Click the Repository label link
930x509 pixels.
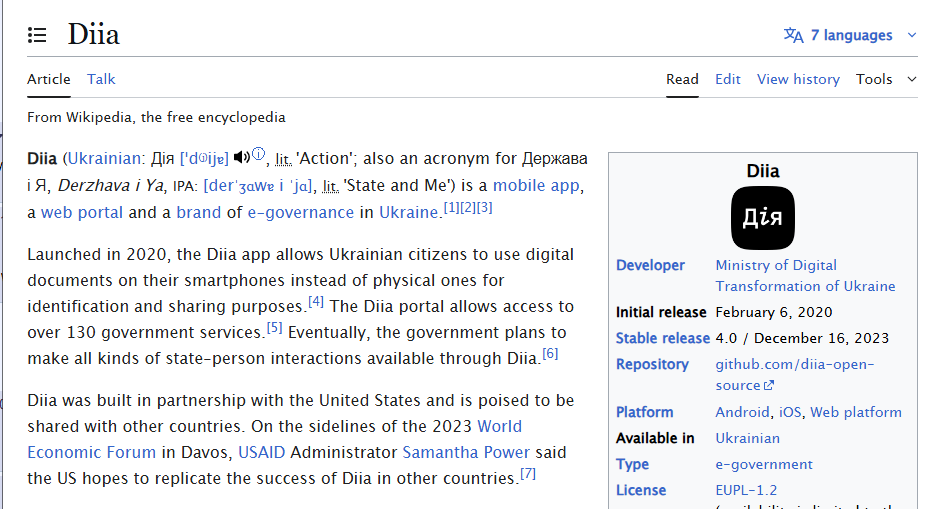click(x=652, y=364)
